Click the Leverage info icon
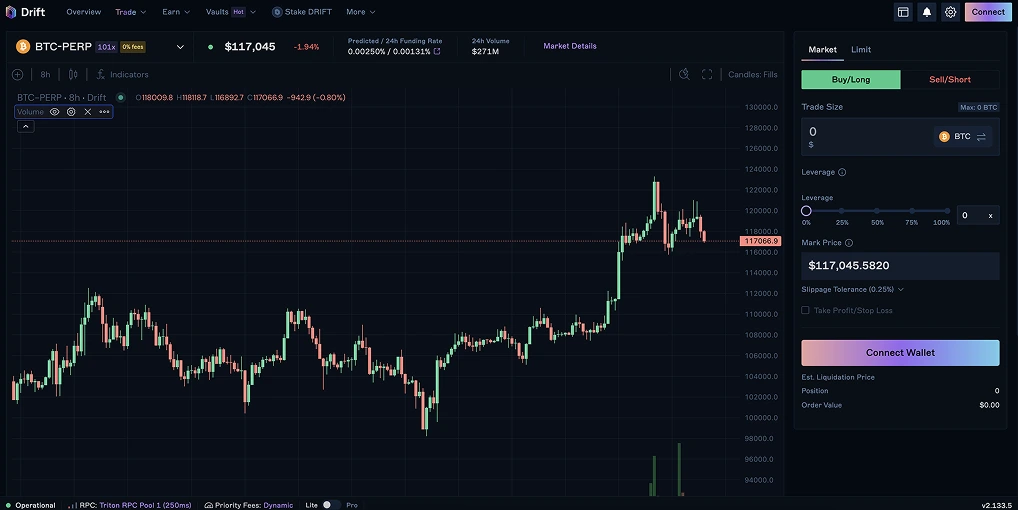This screenshot has width=1018, height=510. 842,172
